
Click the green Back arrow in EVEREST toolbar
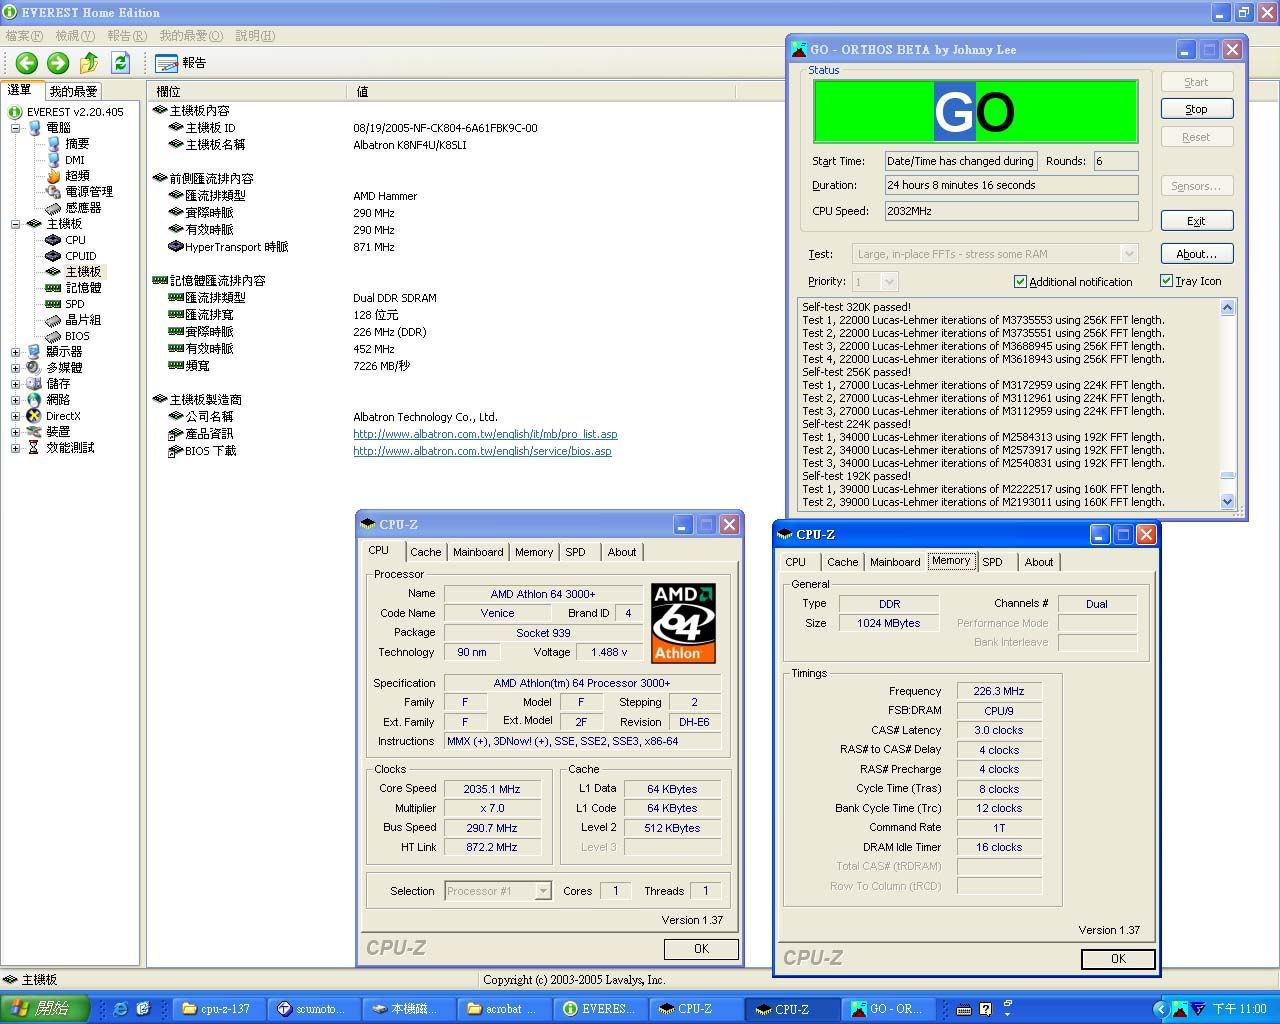click(x=27, y=63)
